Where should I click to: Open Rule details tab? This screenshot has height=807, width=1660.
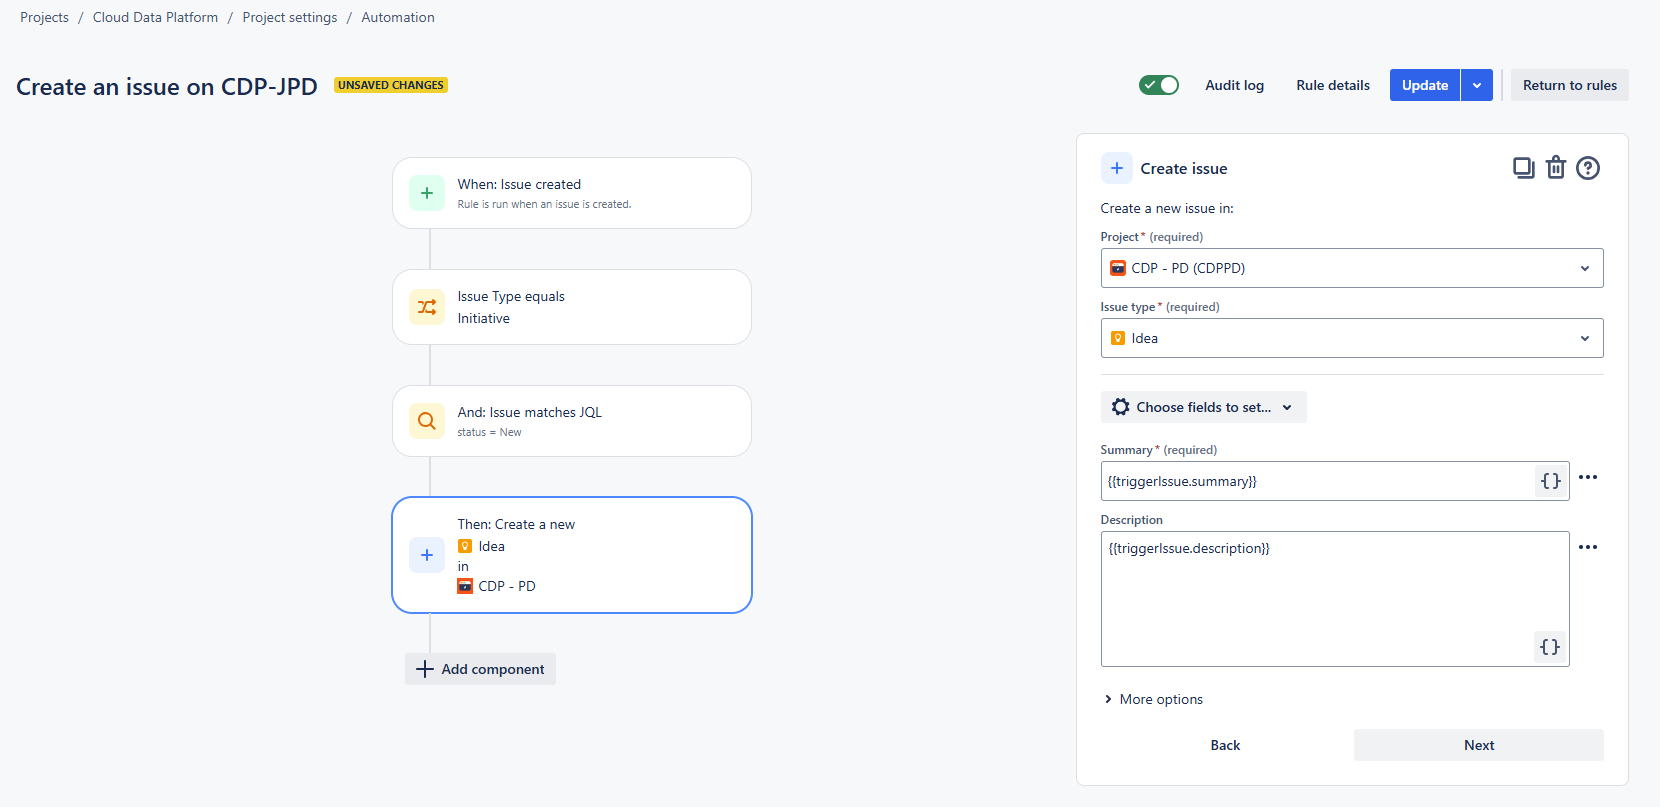coord(1333,85)
